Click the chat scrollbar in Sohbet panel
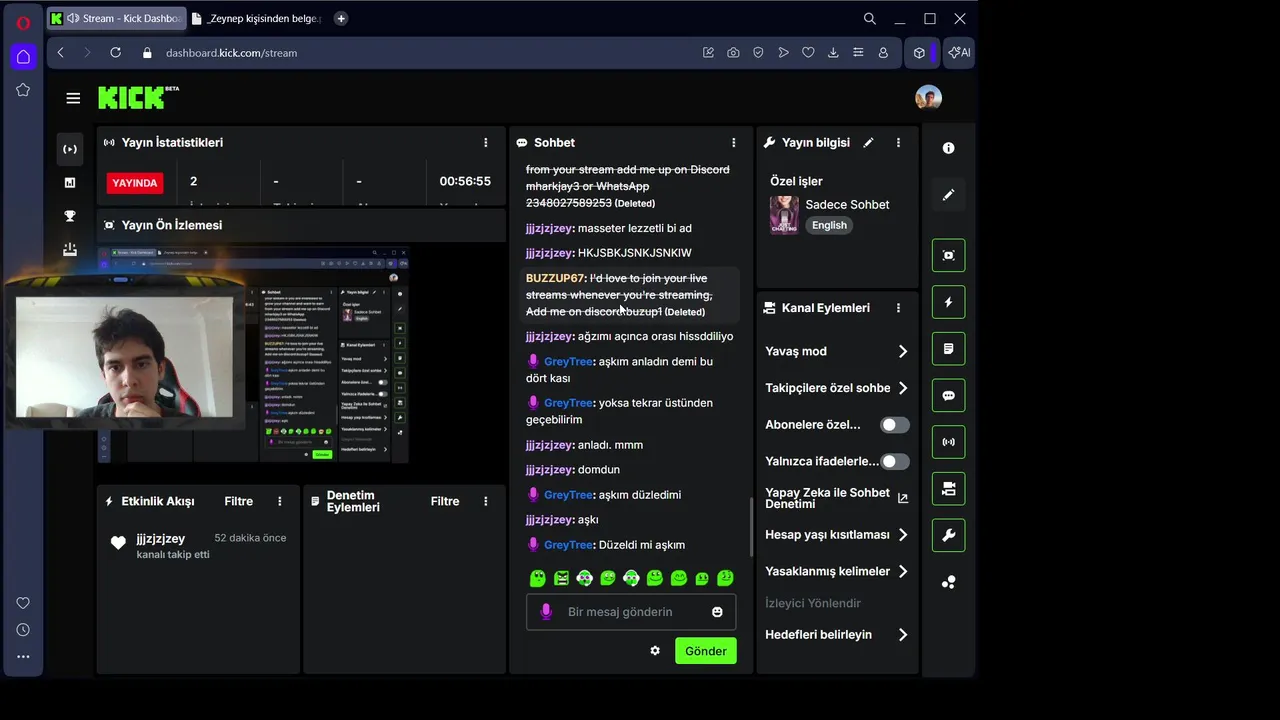1280x720 pixels. [x=751, y=528]
